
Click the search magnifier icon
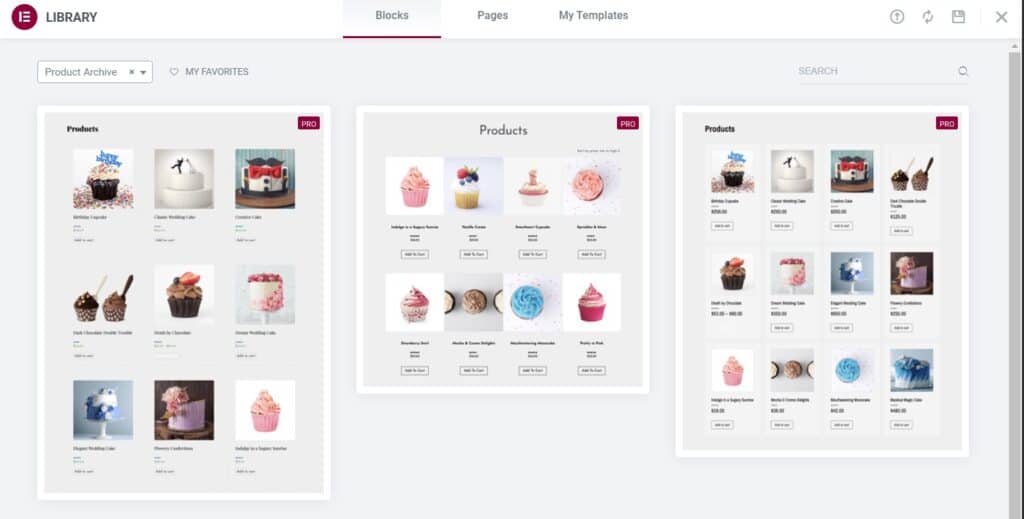[963, 71]
